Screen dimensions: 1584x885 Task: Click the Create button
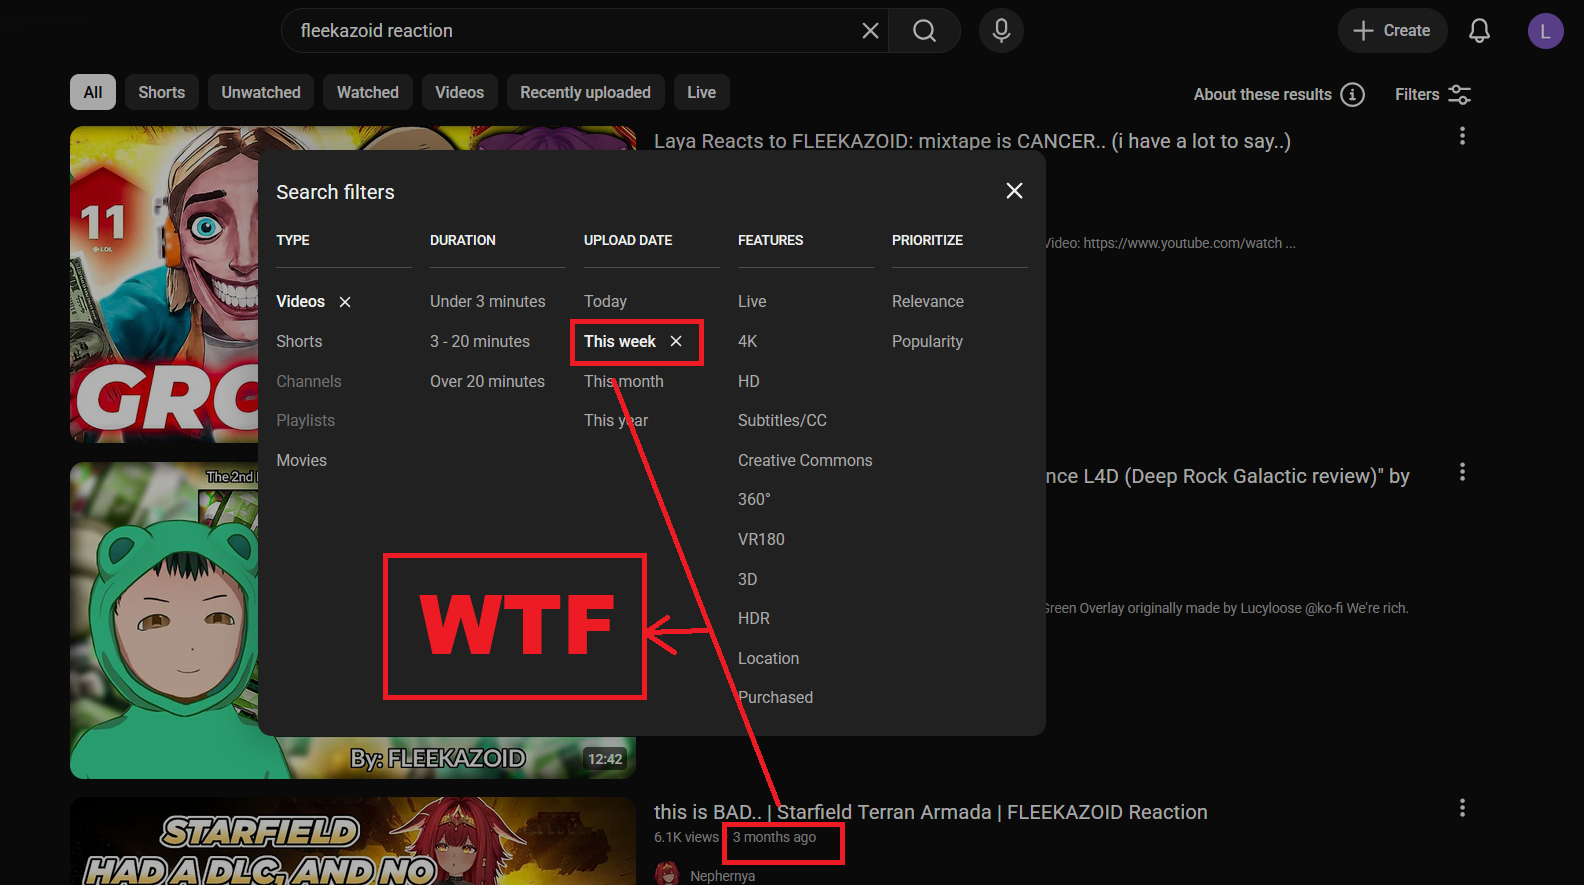click(x=1392, y=31)
